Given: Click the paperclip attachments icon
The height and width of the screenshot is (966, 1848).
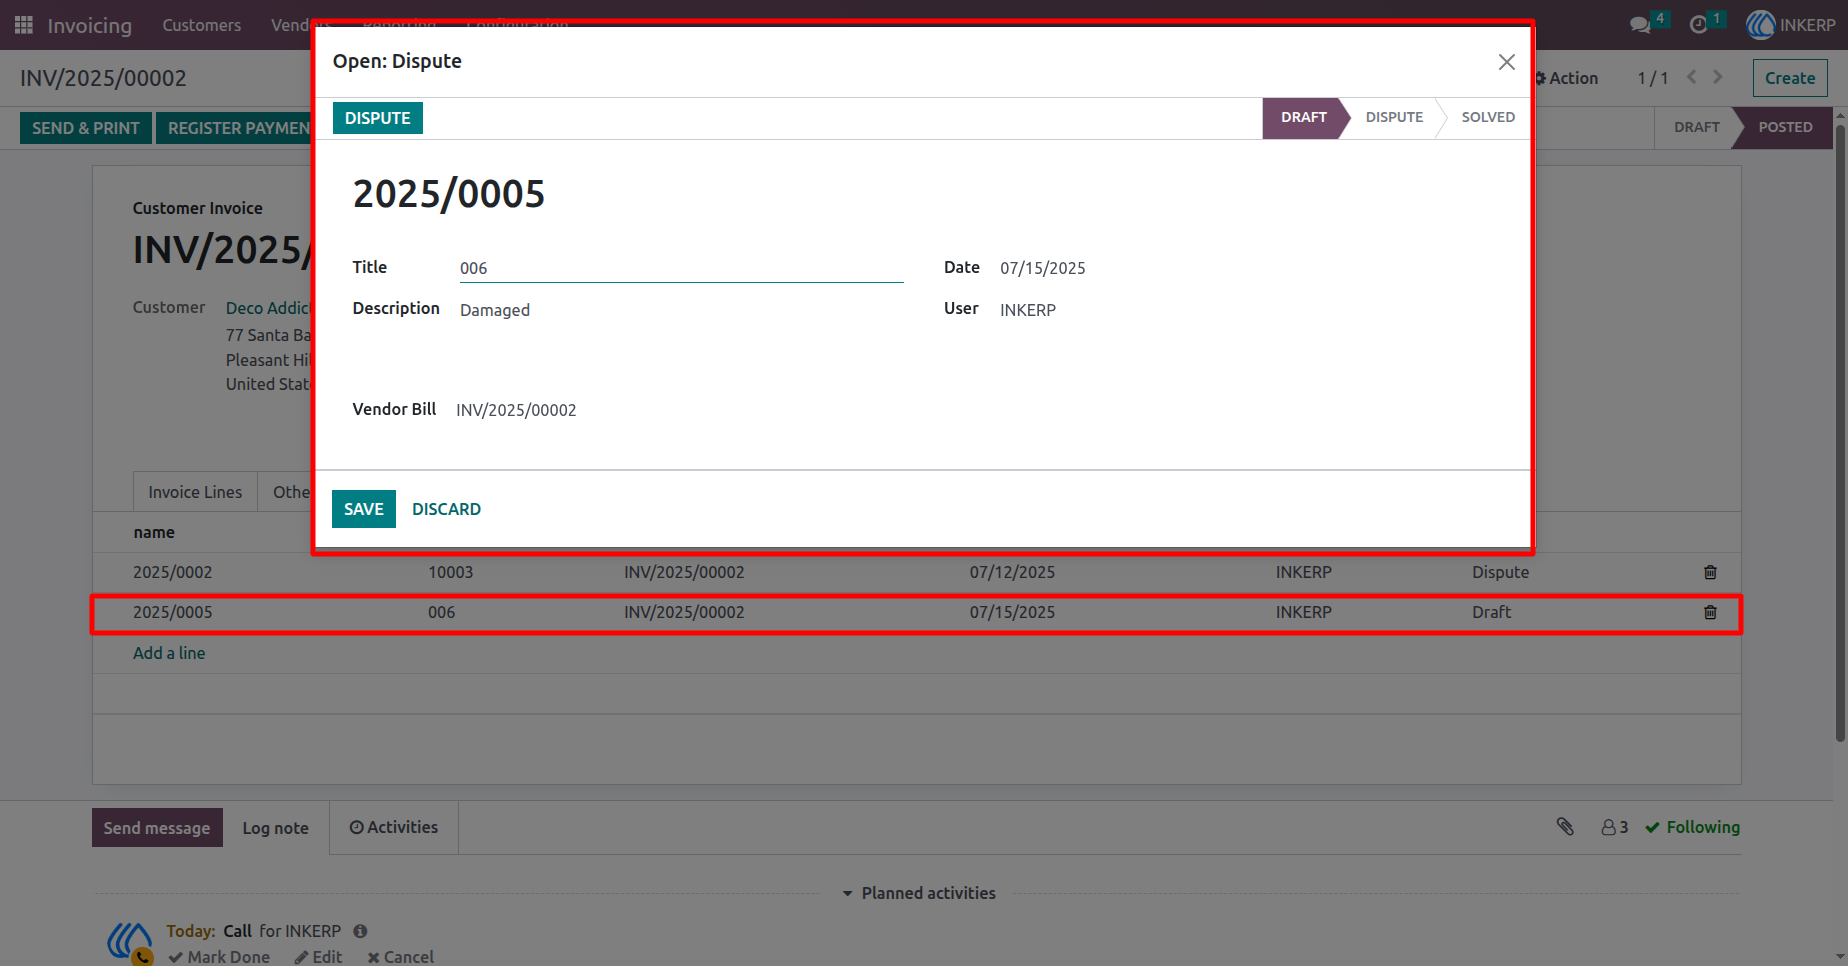Looking at the screenshot, I should 1565,827.
